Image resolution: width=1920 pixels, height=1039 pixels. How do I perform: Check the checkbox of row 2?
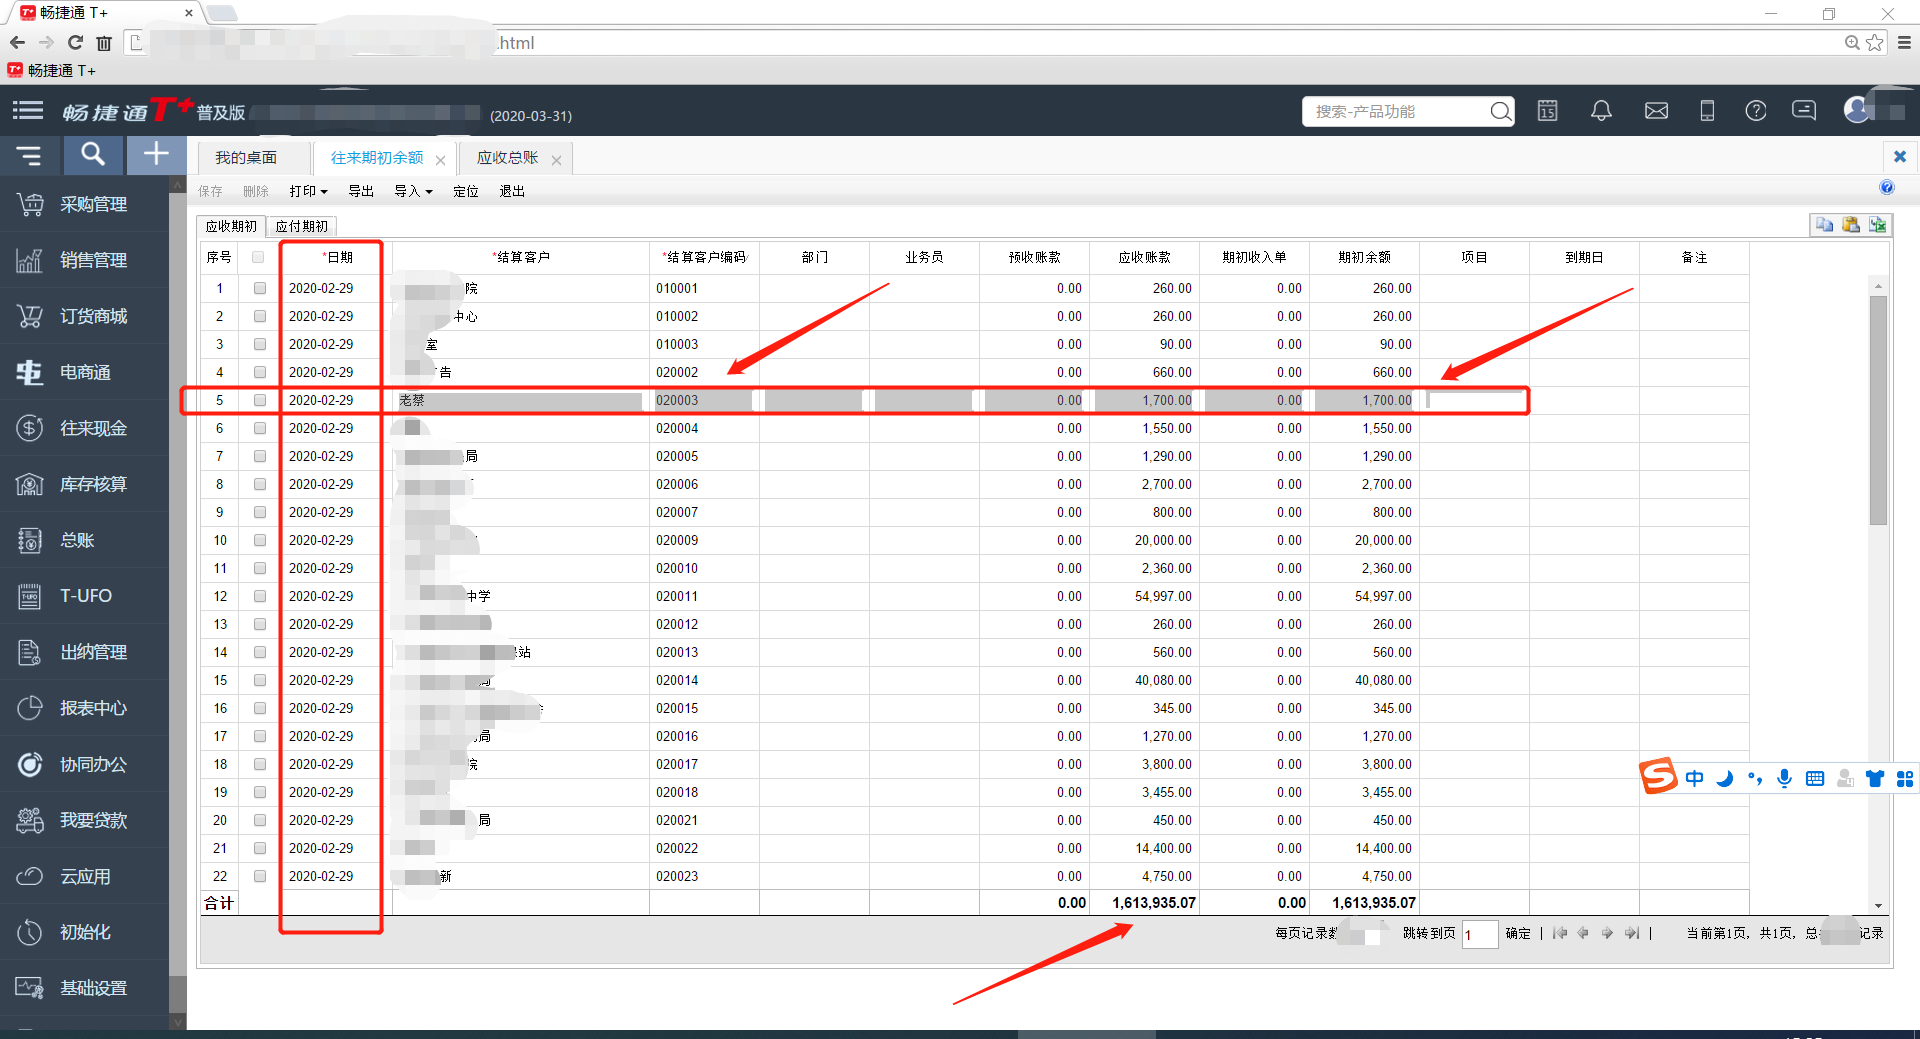260,316
